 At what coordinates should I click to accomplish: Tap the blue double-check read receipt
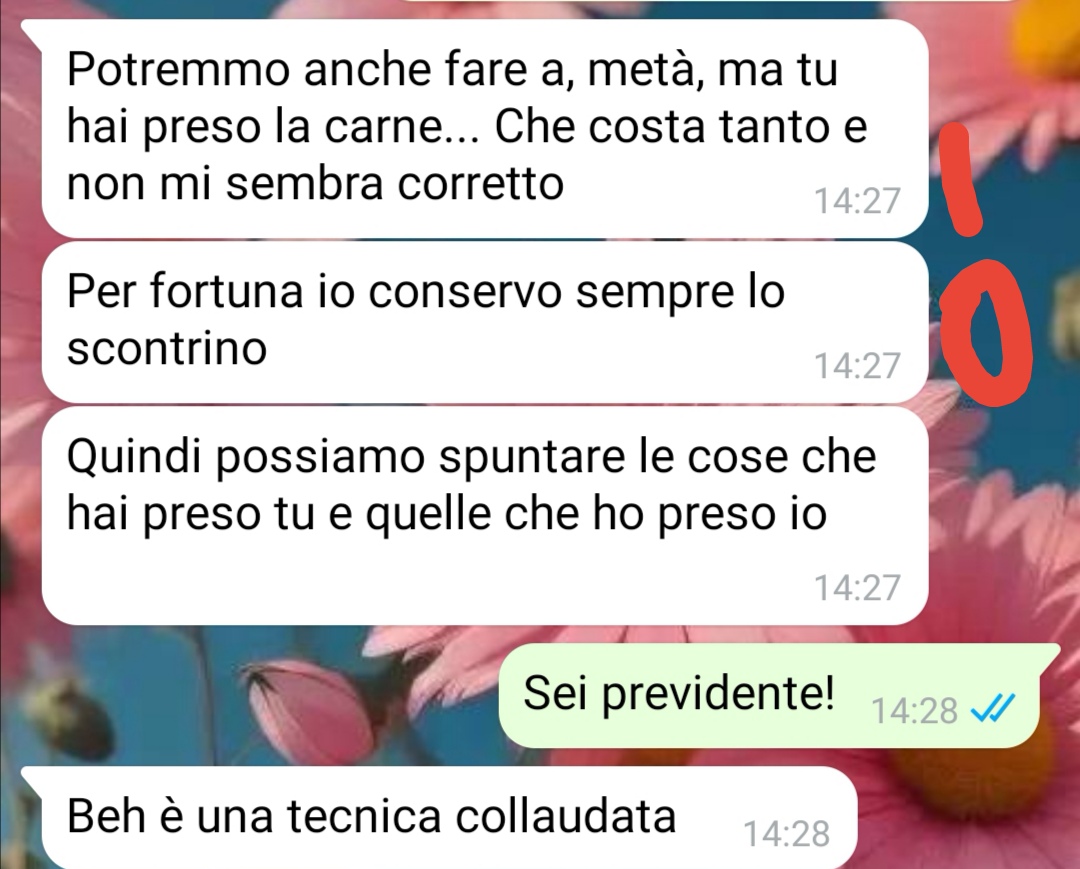[x=992, y=707]
